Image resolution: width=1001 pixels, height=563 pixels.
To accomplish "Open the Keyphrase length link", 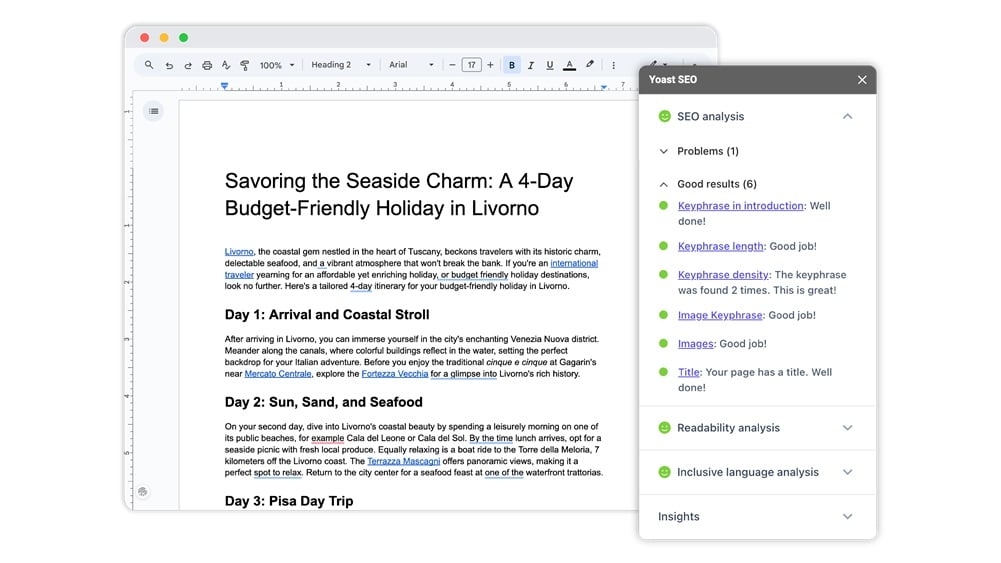I will pyautogui.click(x=720, y=246).
